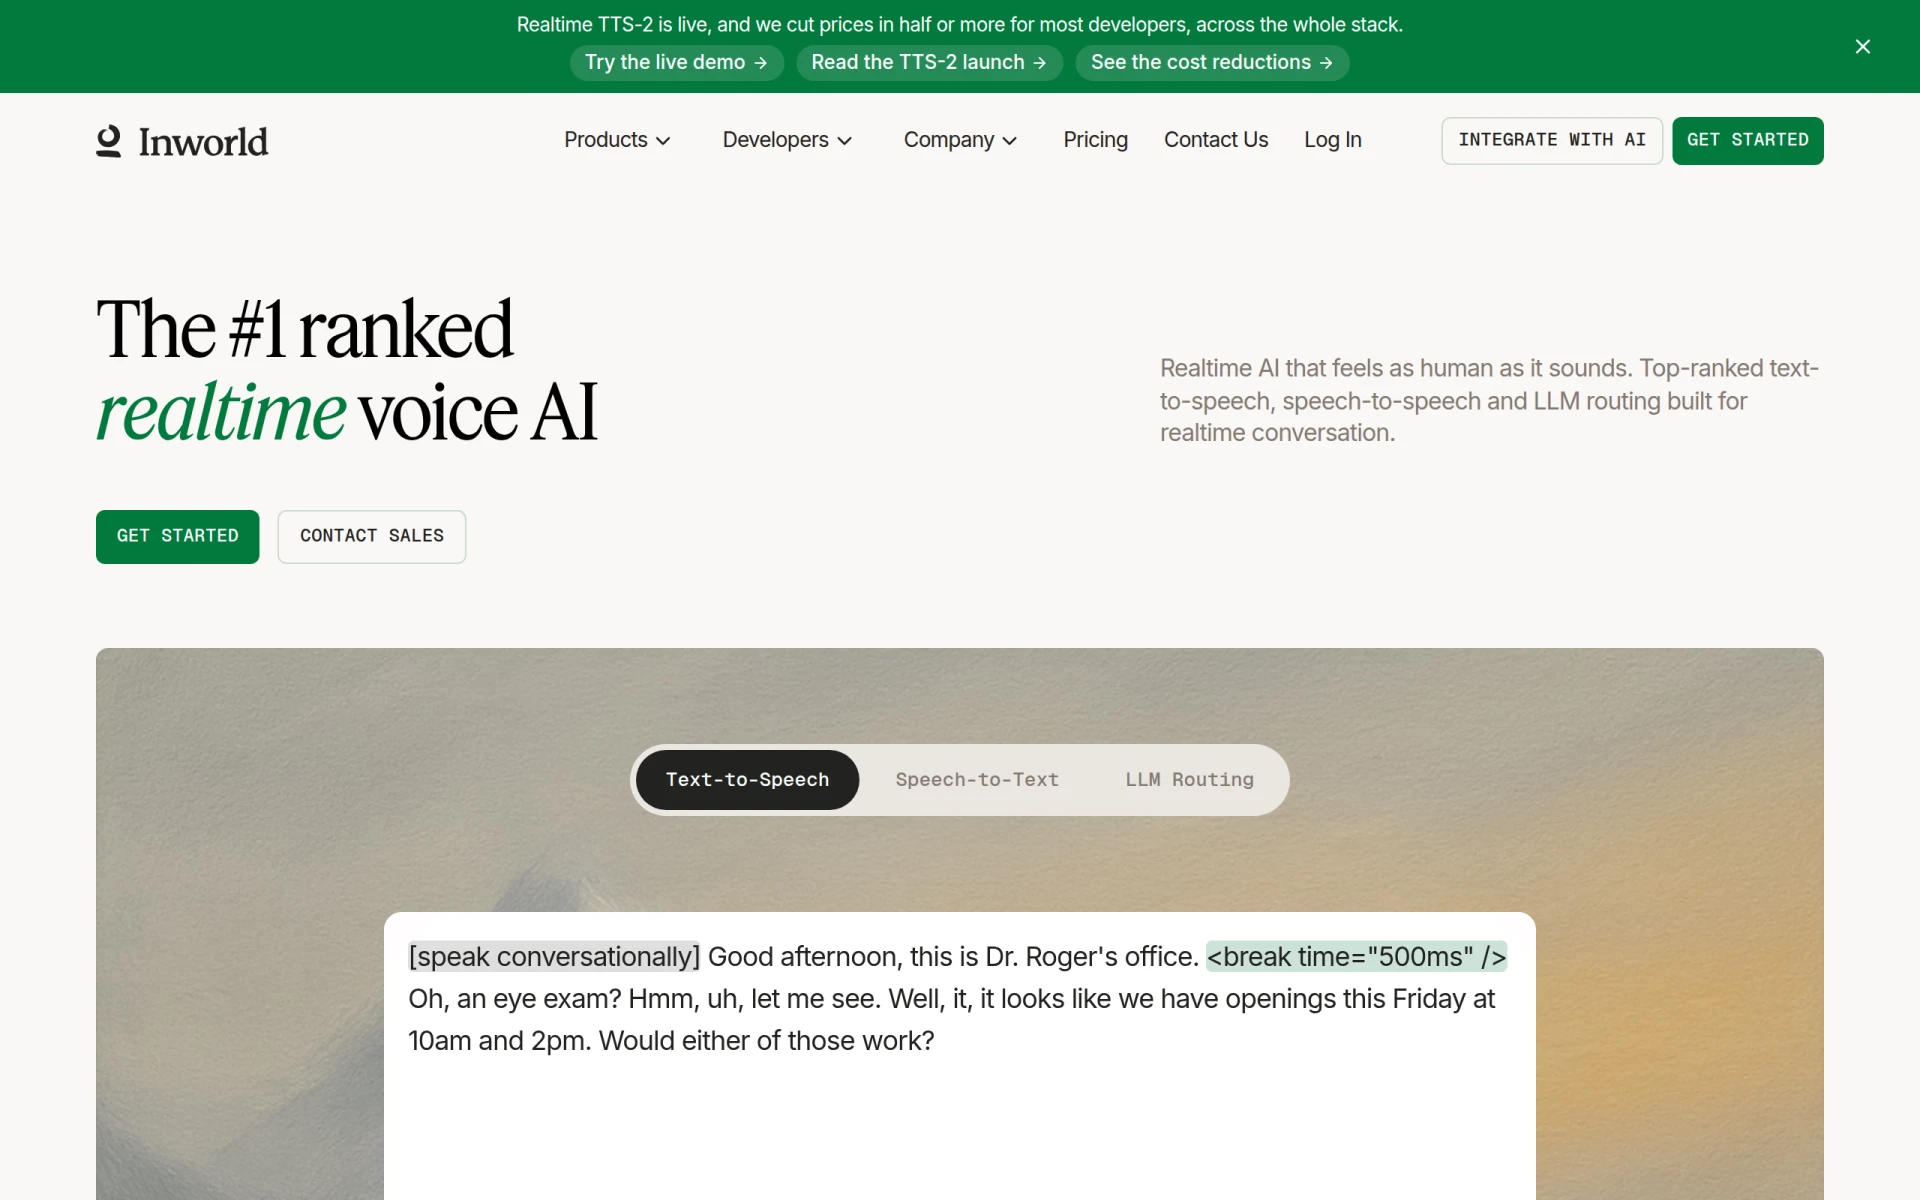Expand the Products dropdown chevron

[x=663, y=141]
